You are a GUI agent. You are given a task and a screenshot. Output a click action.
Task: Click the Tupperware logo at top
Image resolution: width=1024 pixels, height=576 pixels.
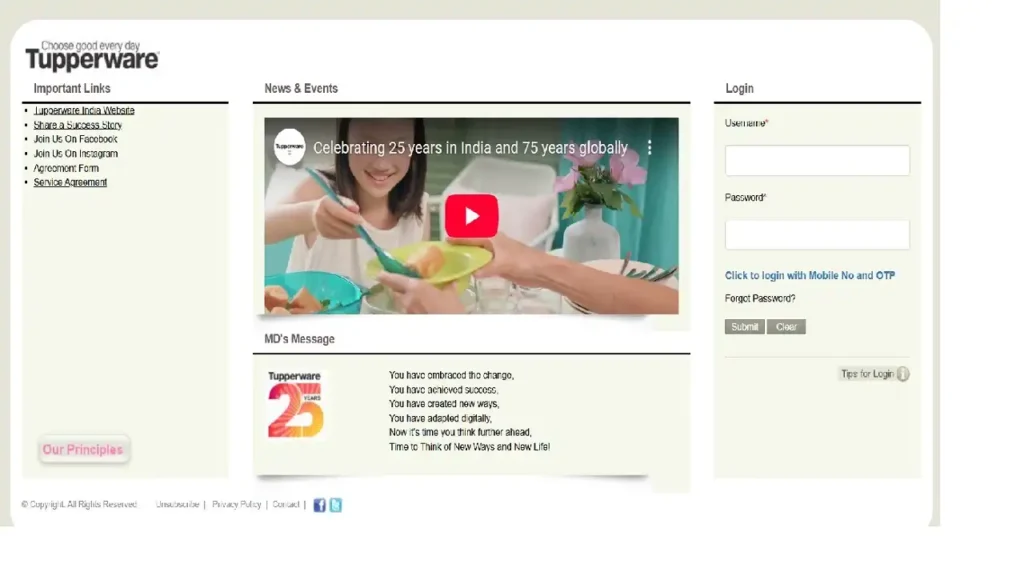tap(92, 56)
